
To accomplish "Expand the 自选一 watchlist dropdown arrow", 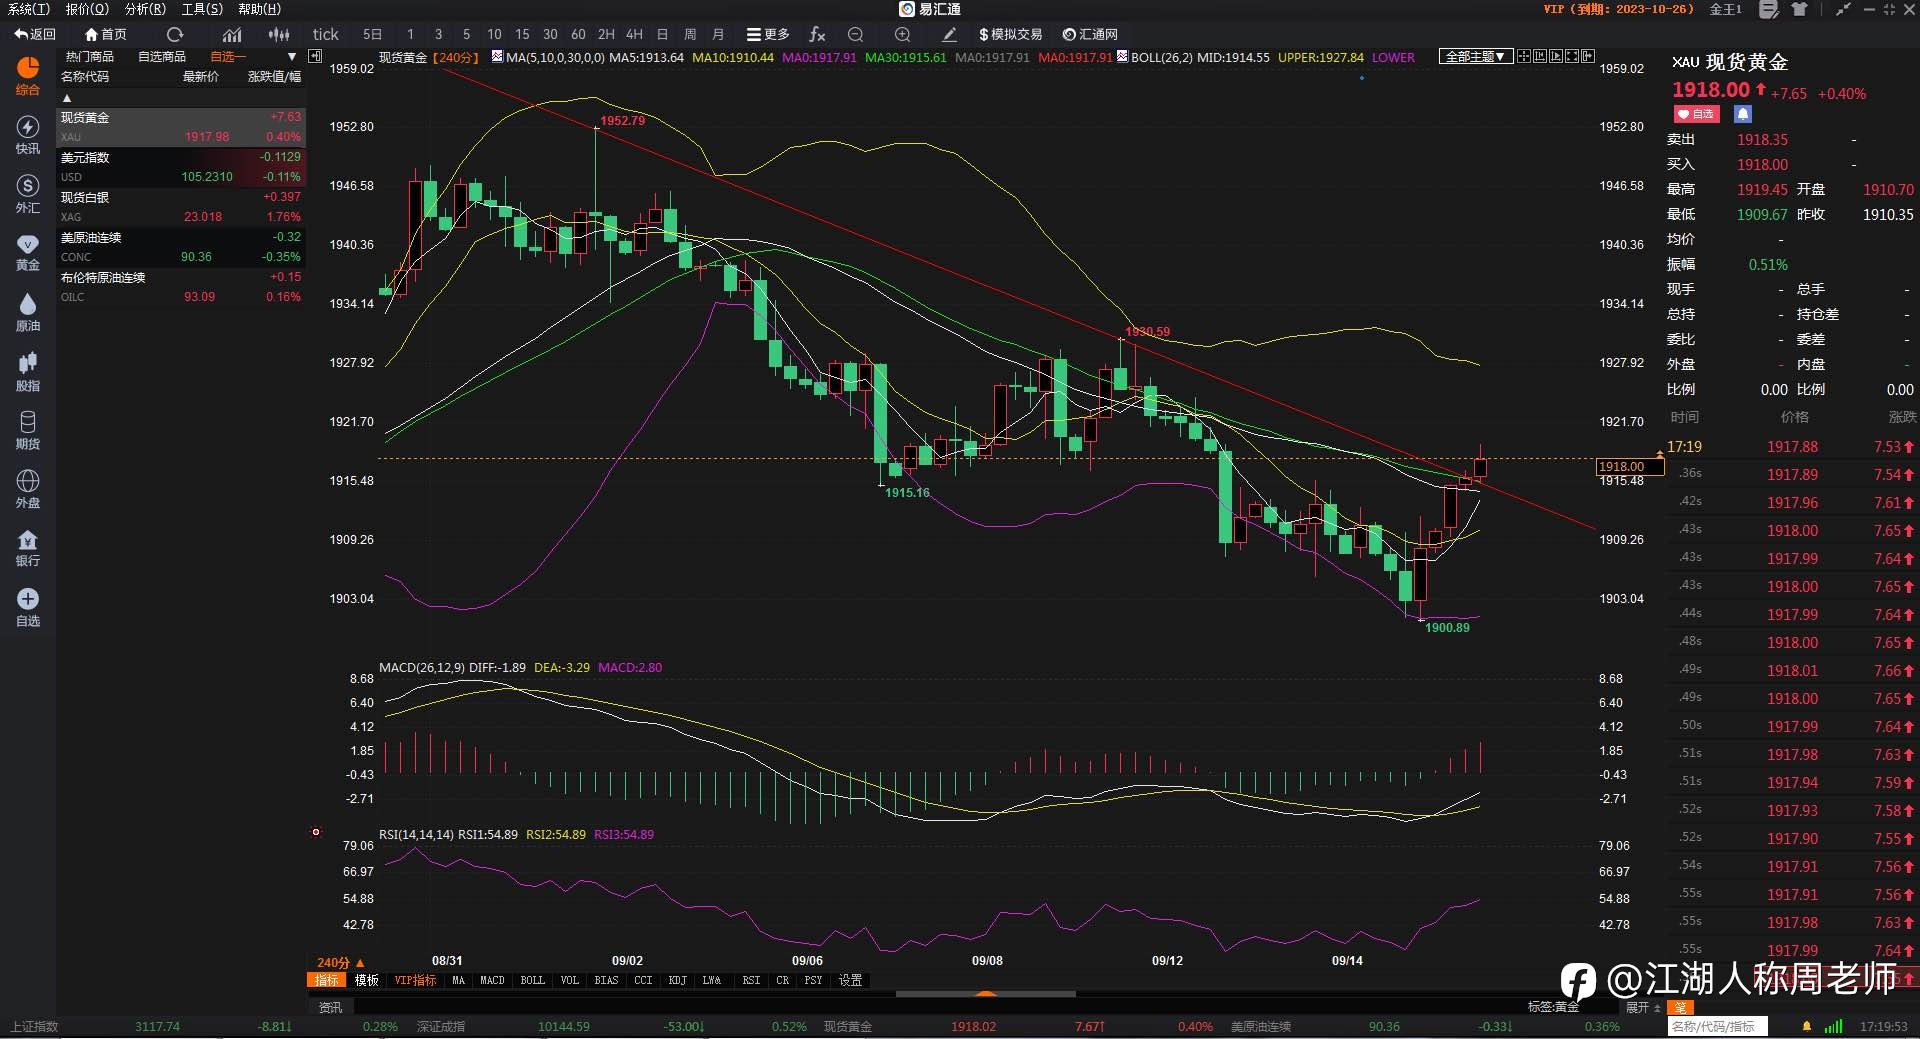I will pos(292,57).
